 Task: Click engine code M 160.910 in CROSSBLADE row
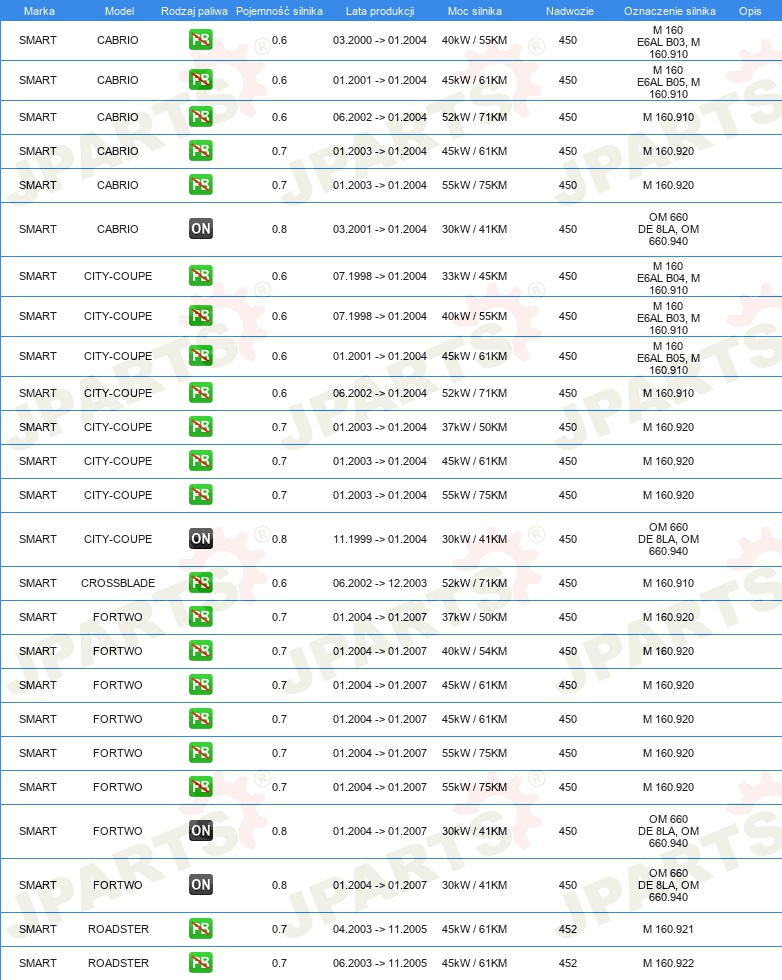click(x=668, y=583)
